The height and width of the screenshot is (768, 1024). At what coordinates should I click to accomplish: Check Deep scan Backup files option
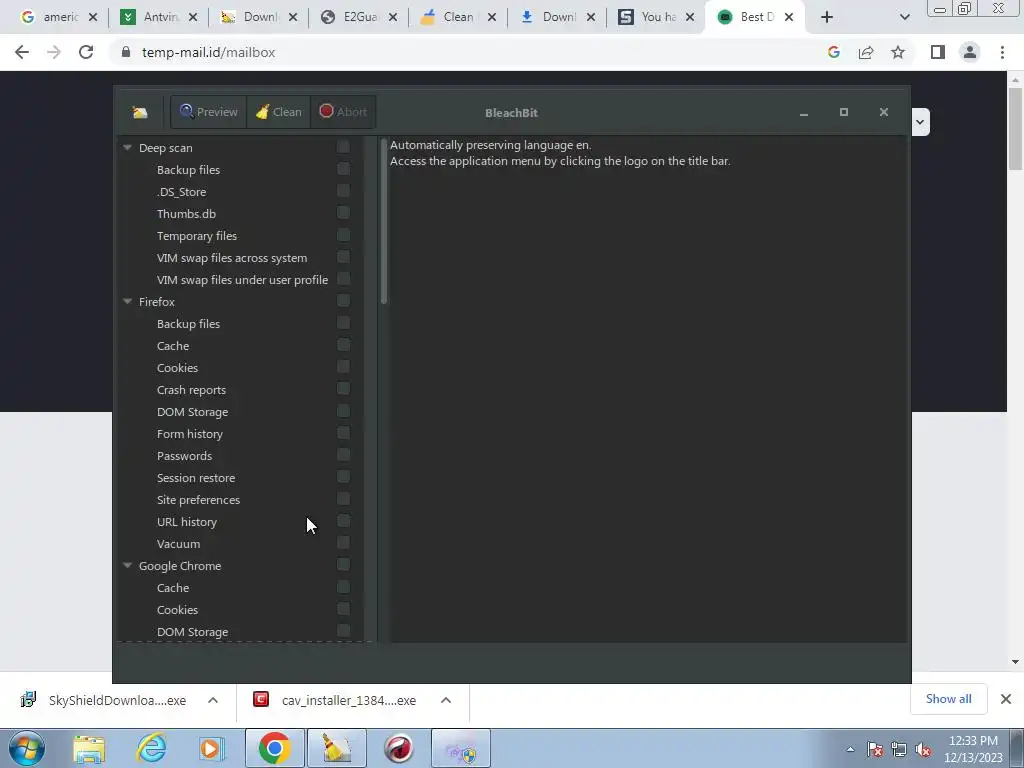click(343, 169)
